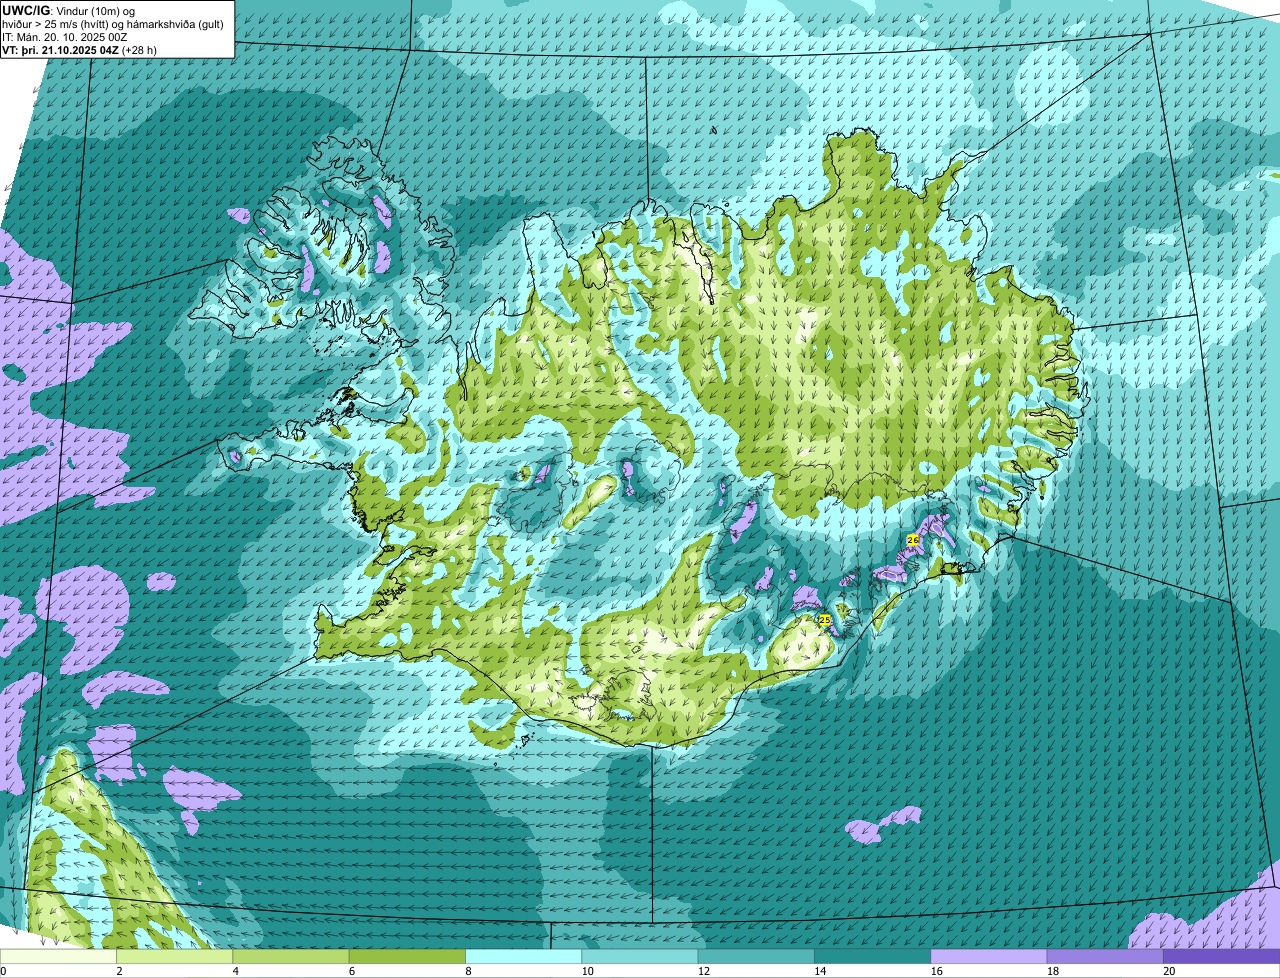Click the 8–10 m/s light cyan legend swatch

(x=524, y=957)
